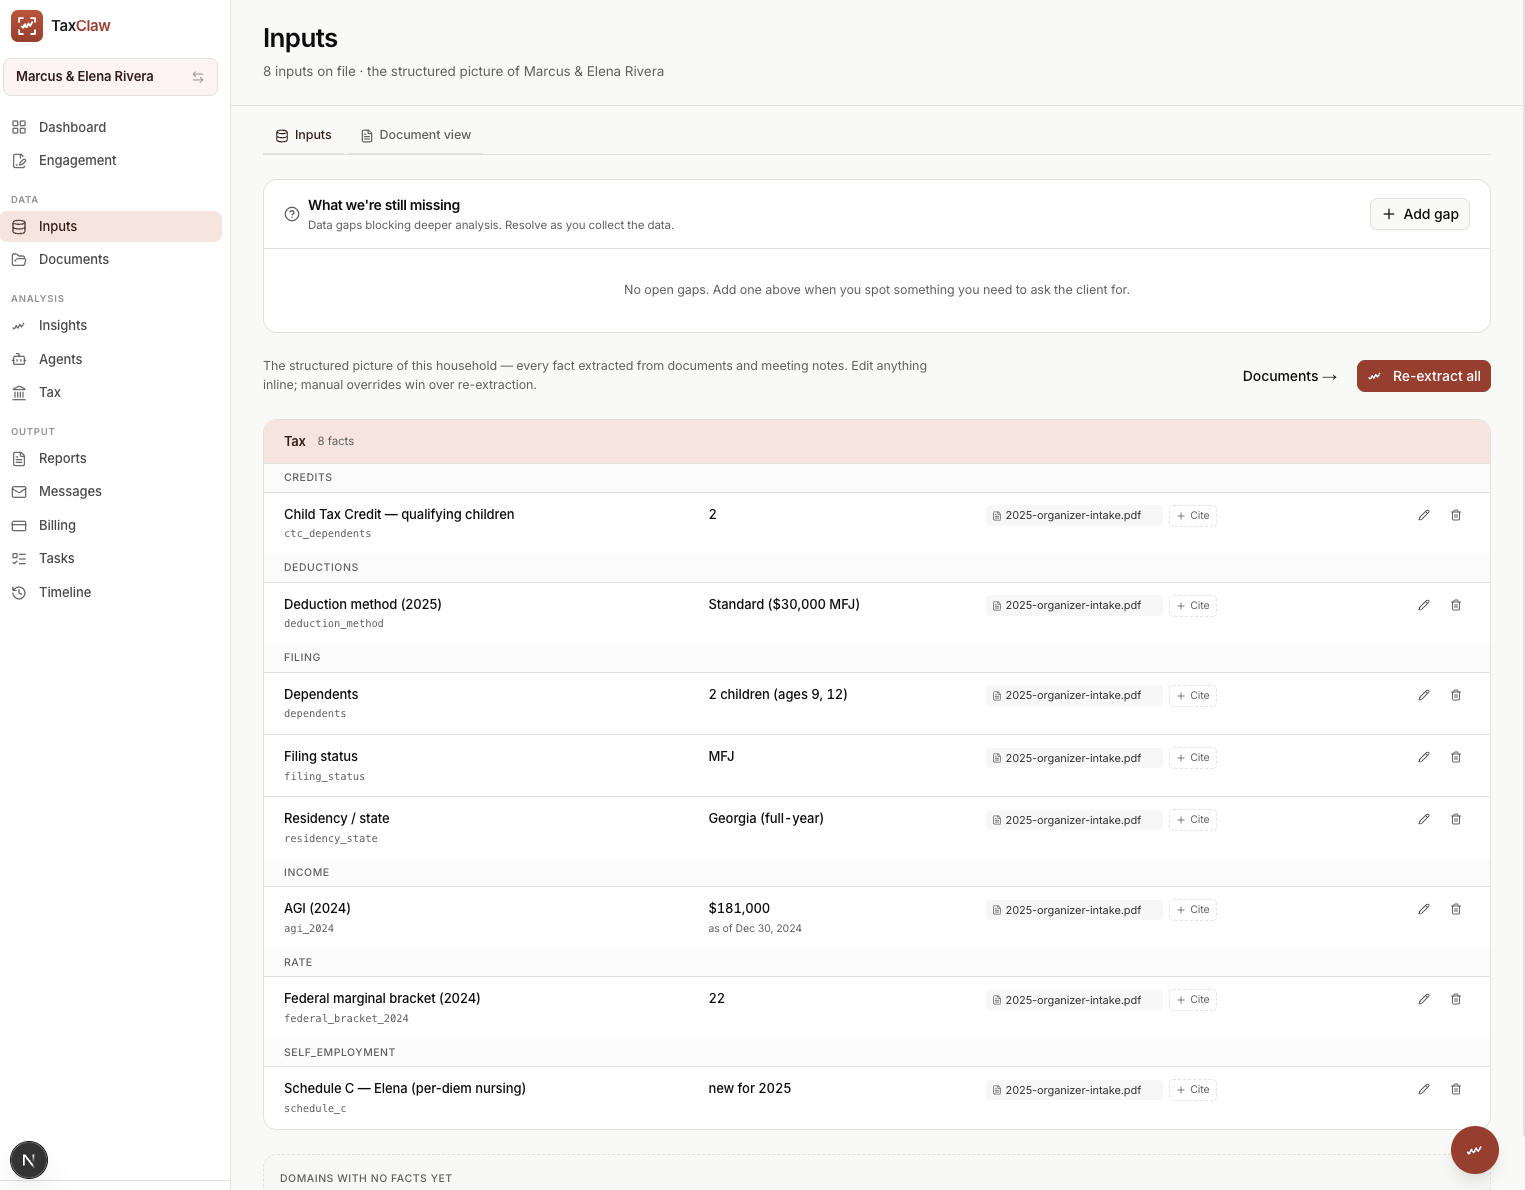Open source PDF for Deduction method

[1073, 606]
